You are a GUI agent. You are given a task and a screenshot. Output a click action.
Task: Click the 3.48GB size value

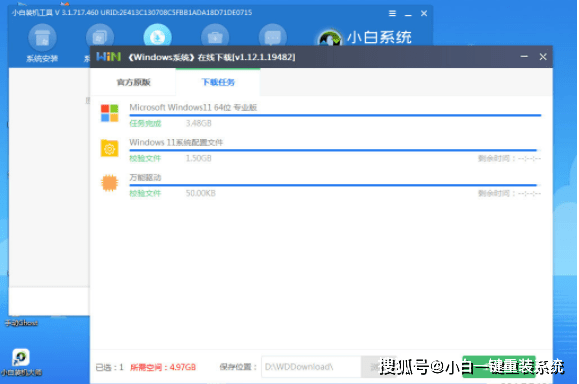point(199,123)
